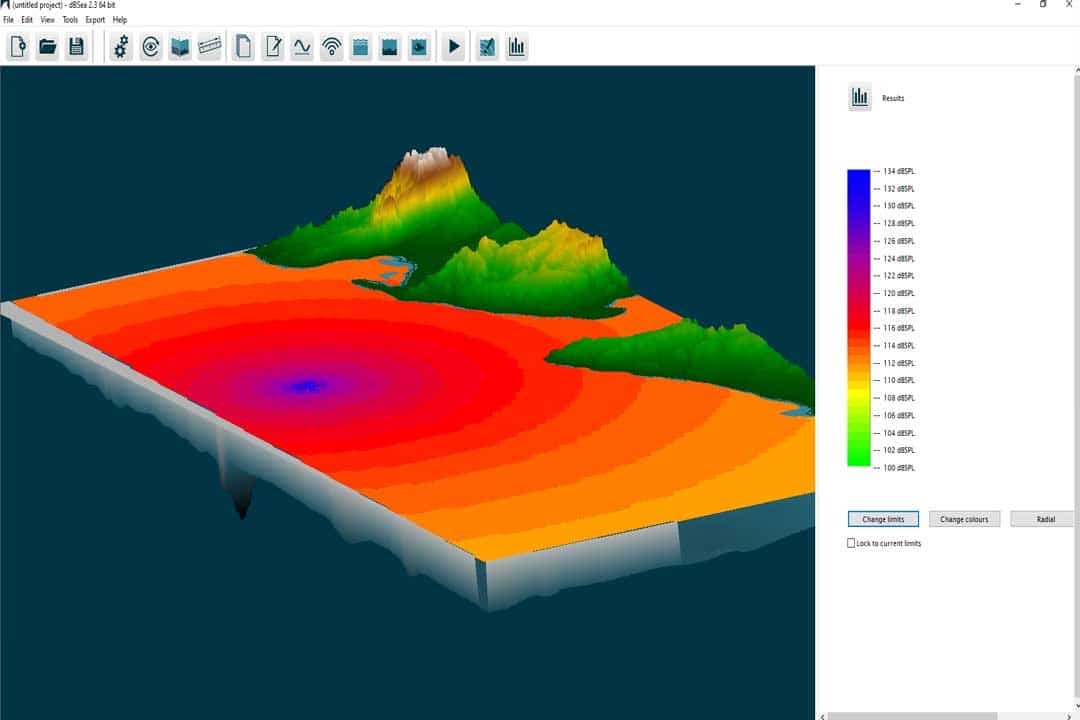The width and height of the screenshot is (1080, 720).
Task: Click the wireless signal source icon
Action: [331, 46]
